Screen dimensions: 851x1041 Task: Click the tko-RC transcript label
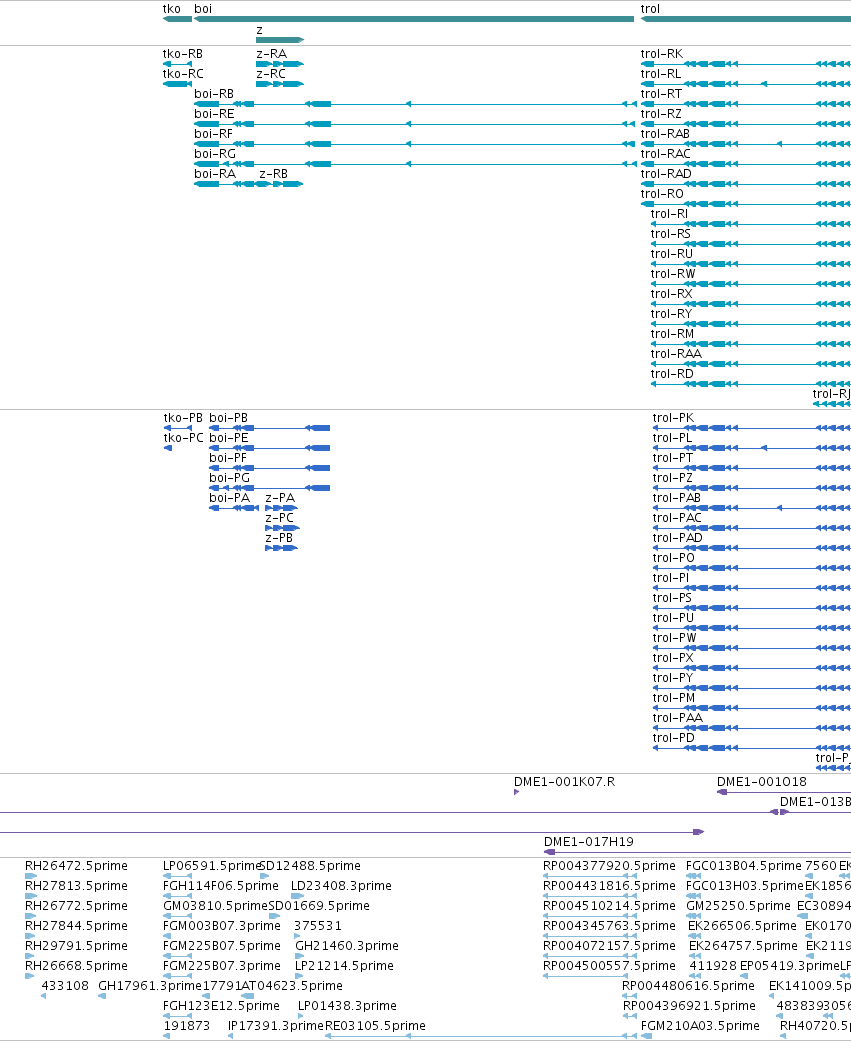pos(183,74)
